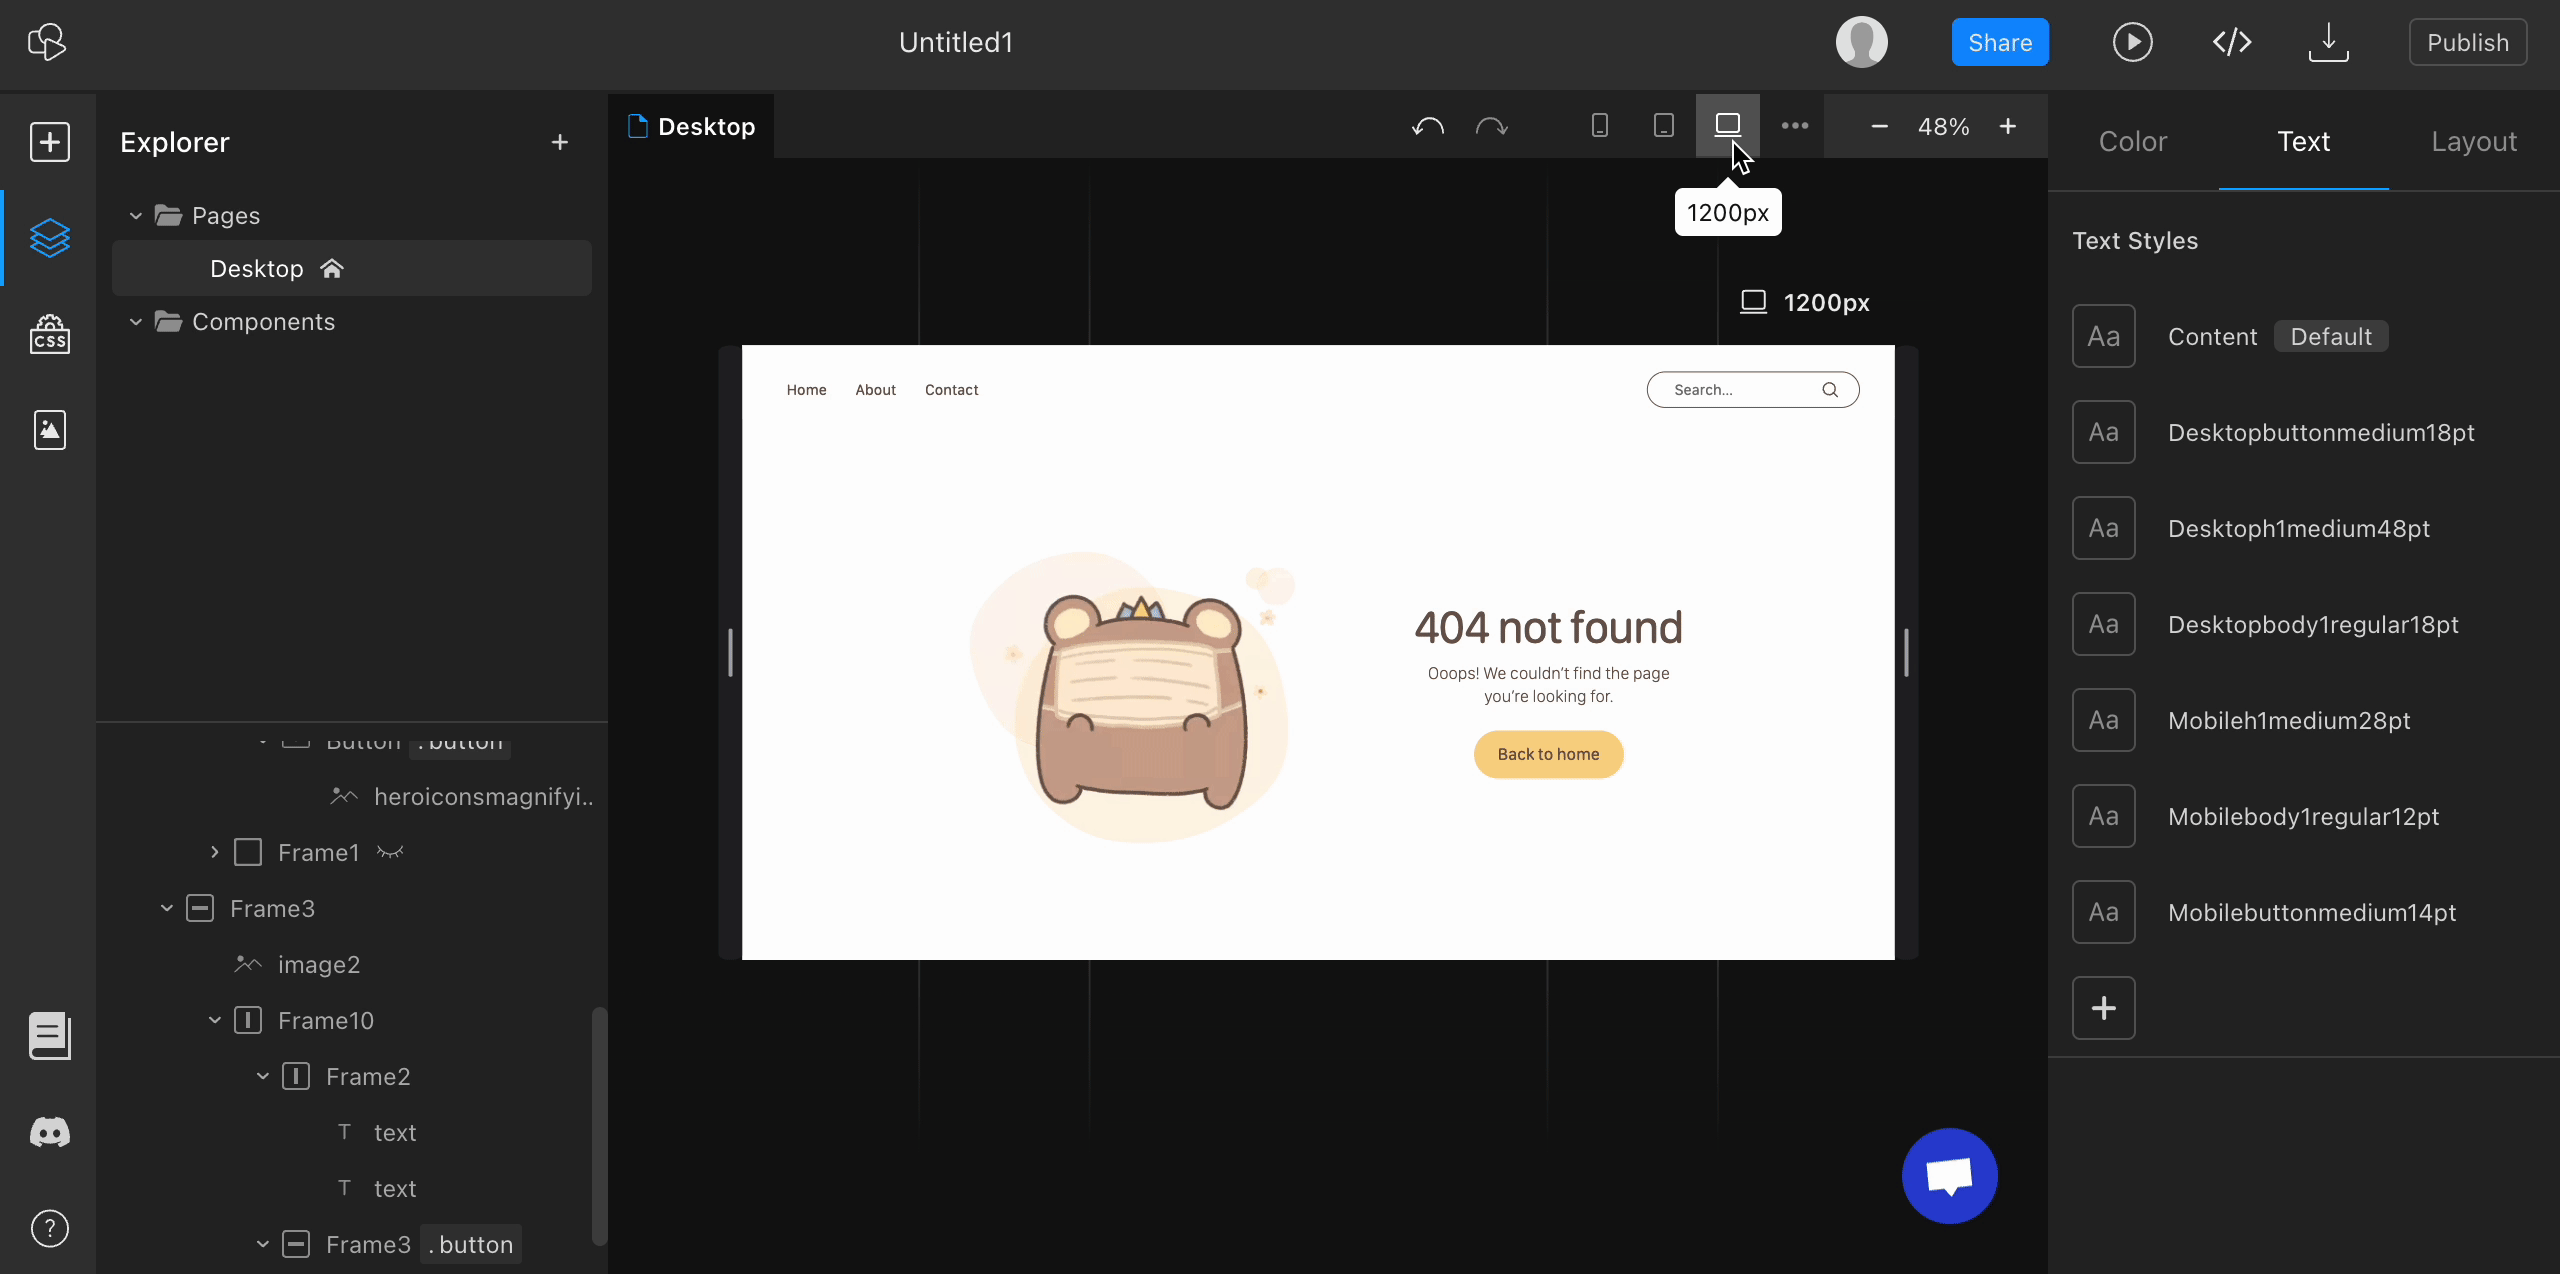Switch to the Color tab

pos(2133,142)
